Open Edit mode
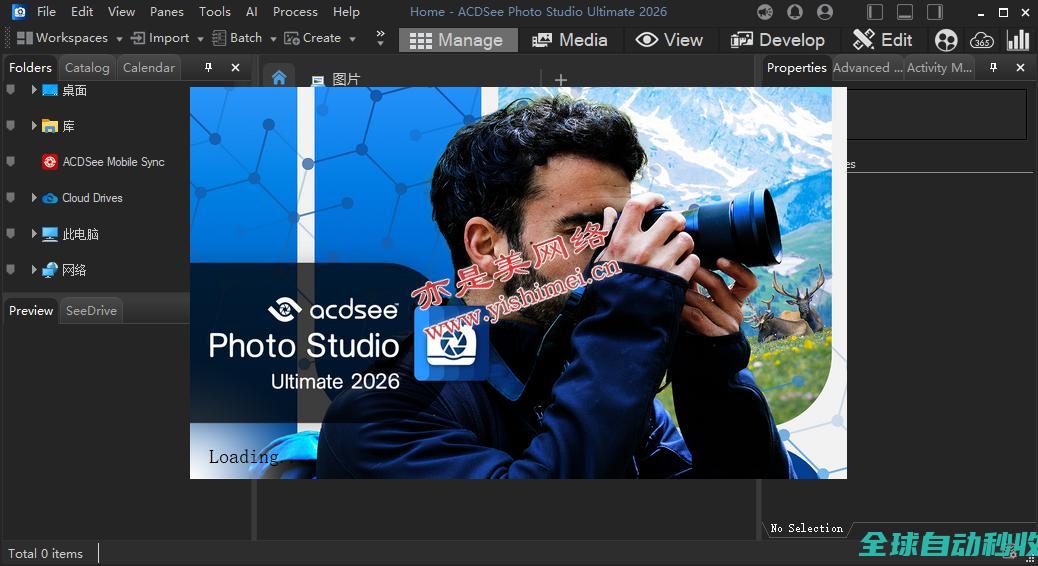 pos(882,40)
